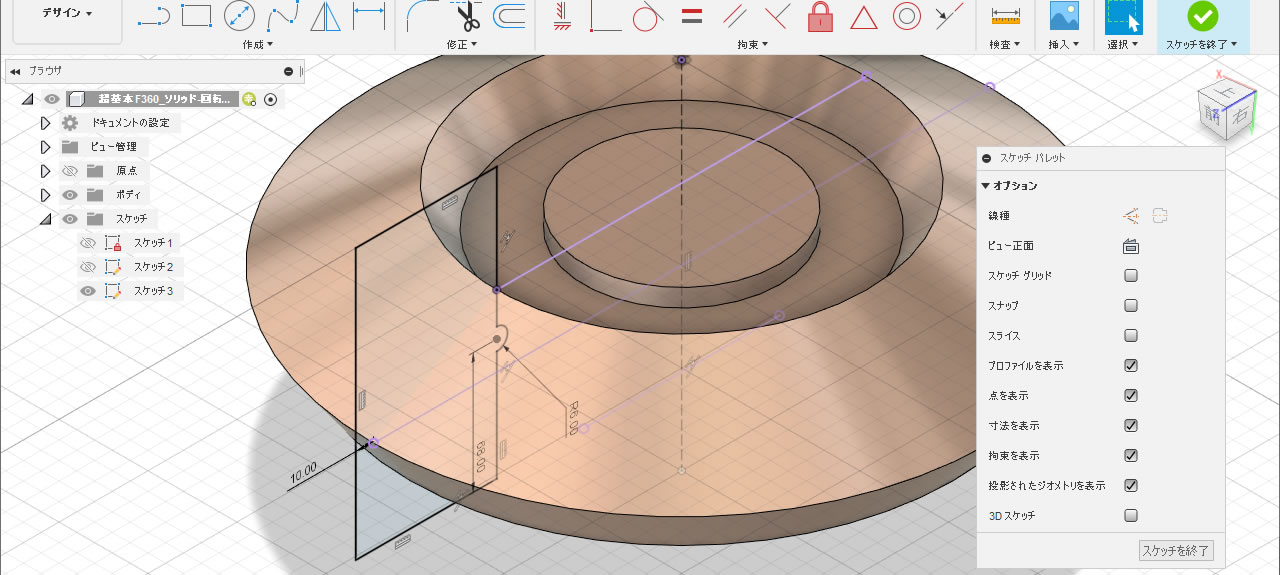The height and width of the screenshot is (575, 1280).
Task: Click the Measure inspect icon
Action: (x=1004, y=16)
